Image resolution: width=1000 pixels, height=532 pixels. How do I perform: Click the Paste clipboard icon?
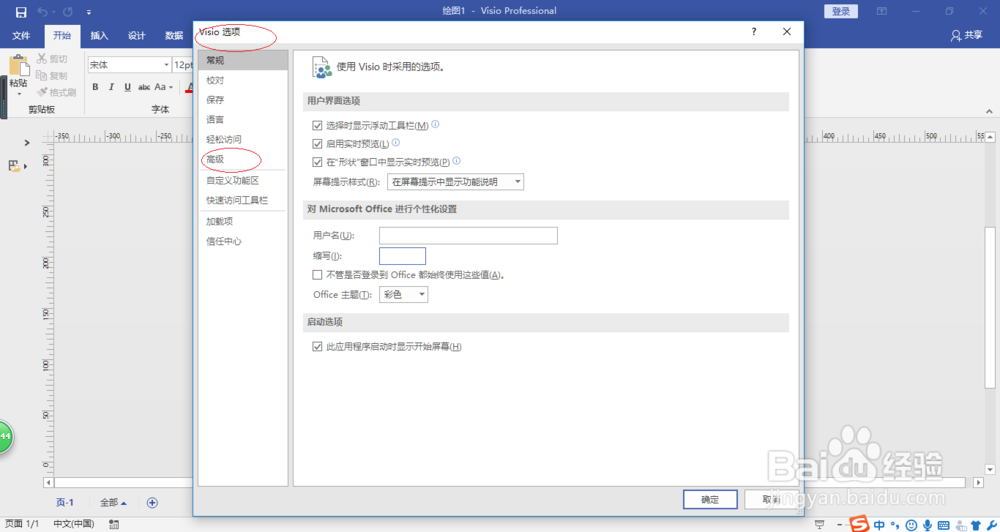point(18,67)
